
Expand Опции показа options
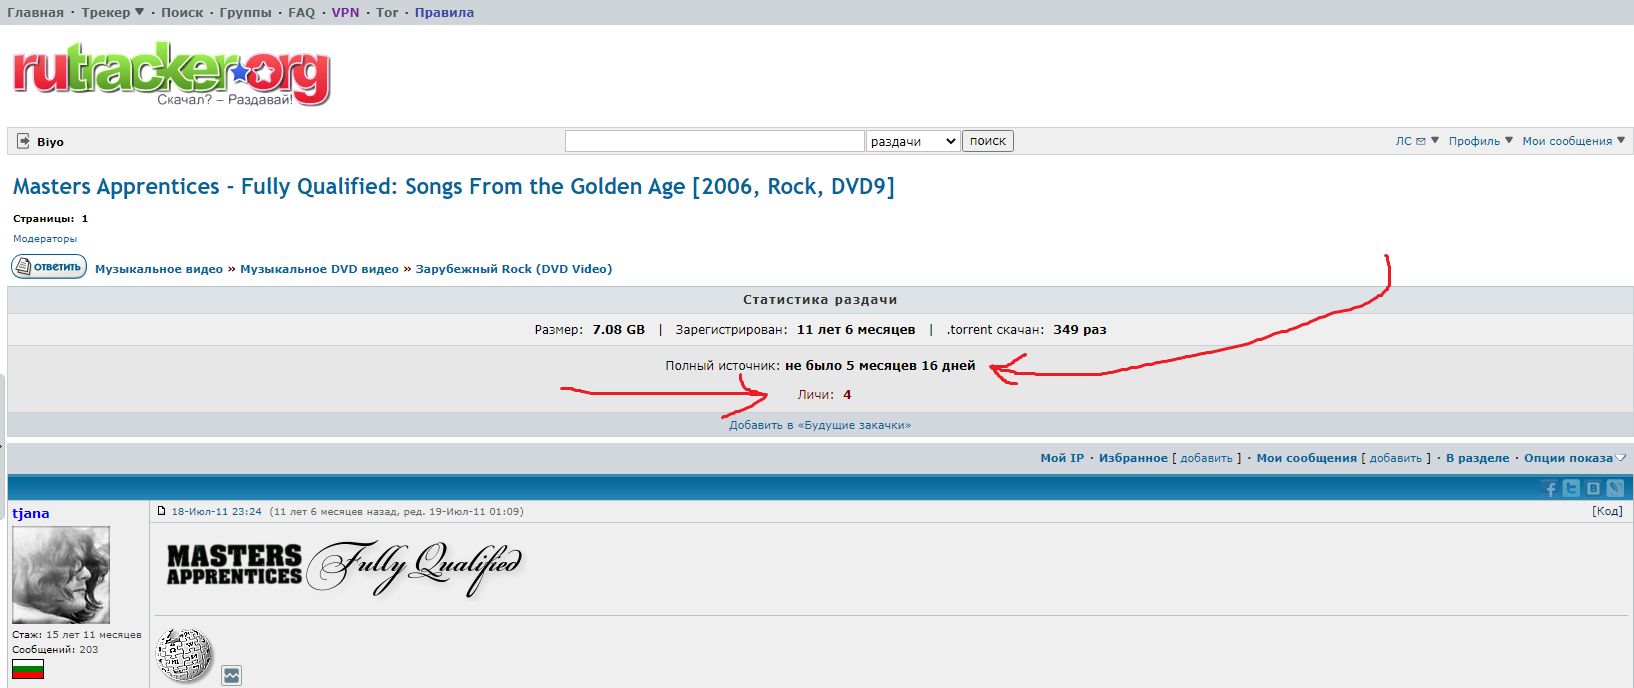1575,458
